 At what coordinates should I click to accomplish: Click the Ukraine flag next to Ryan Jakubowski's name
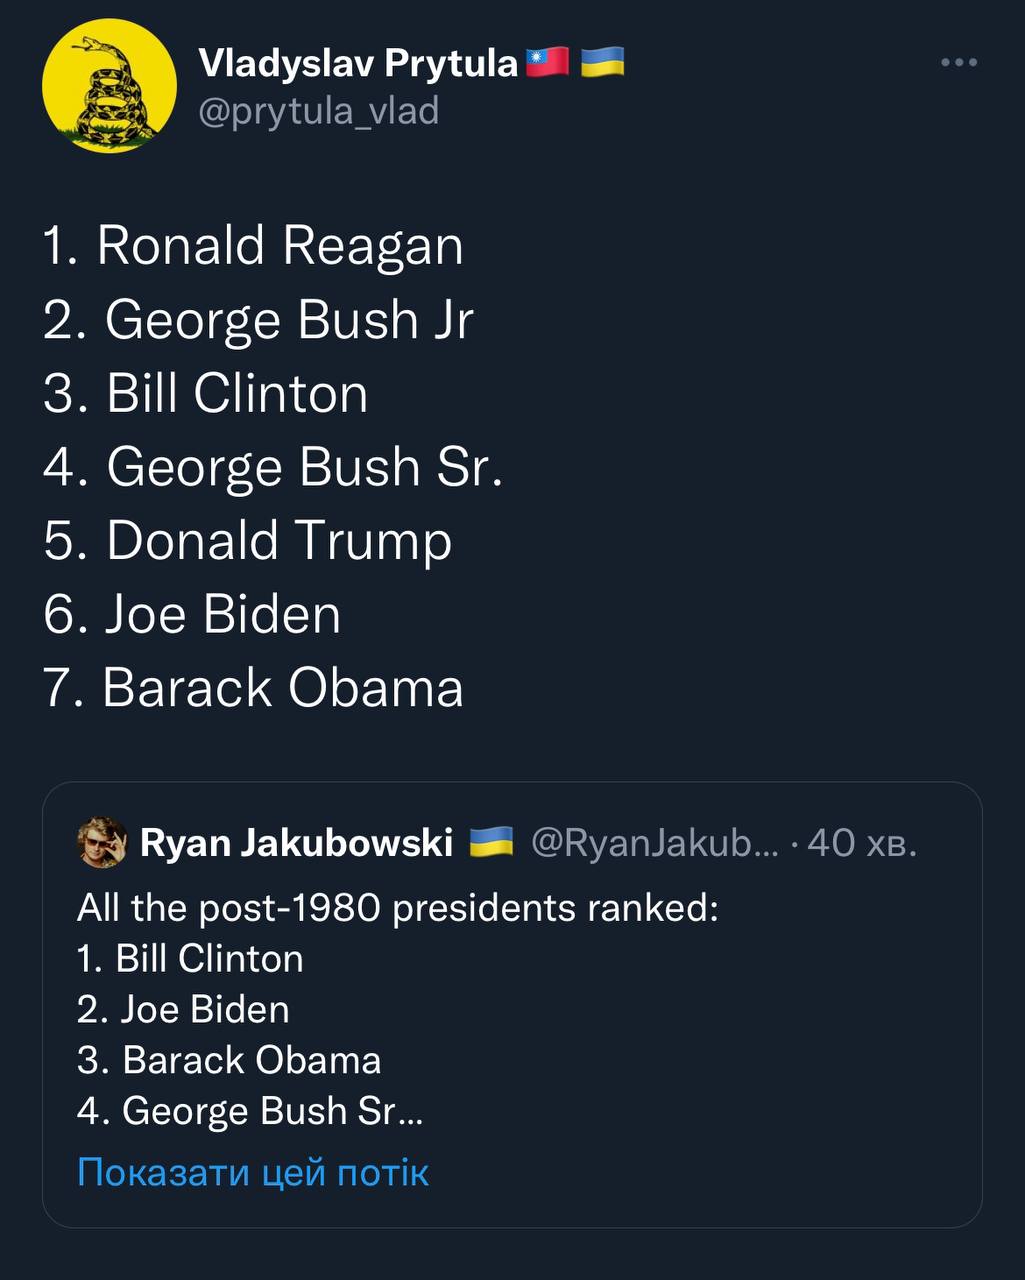click(x=490, y=842)
